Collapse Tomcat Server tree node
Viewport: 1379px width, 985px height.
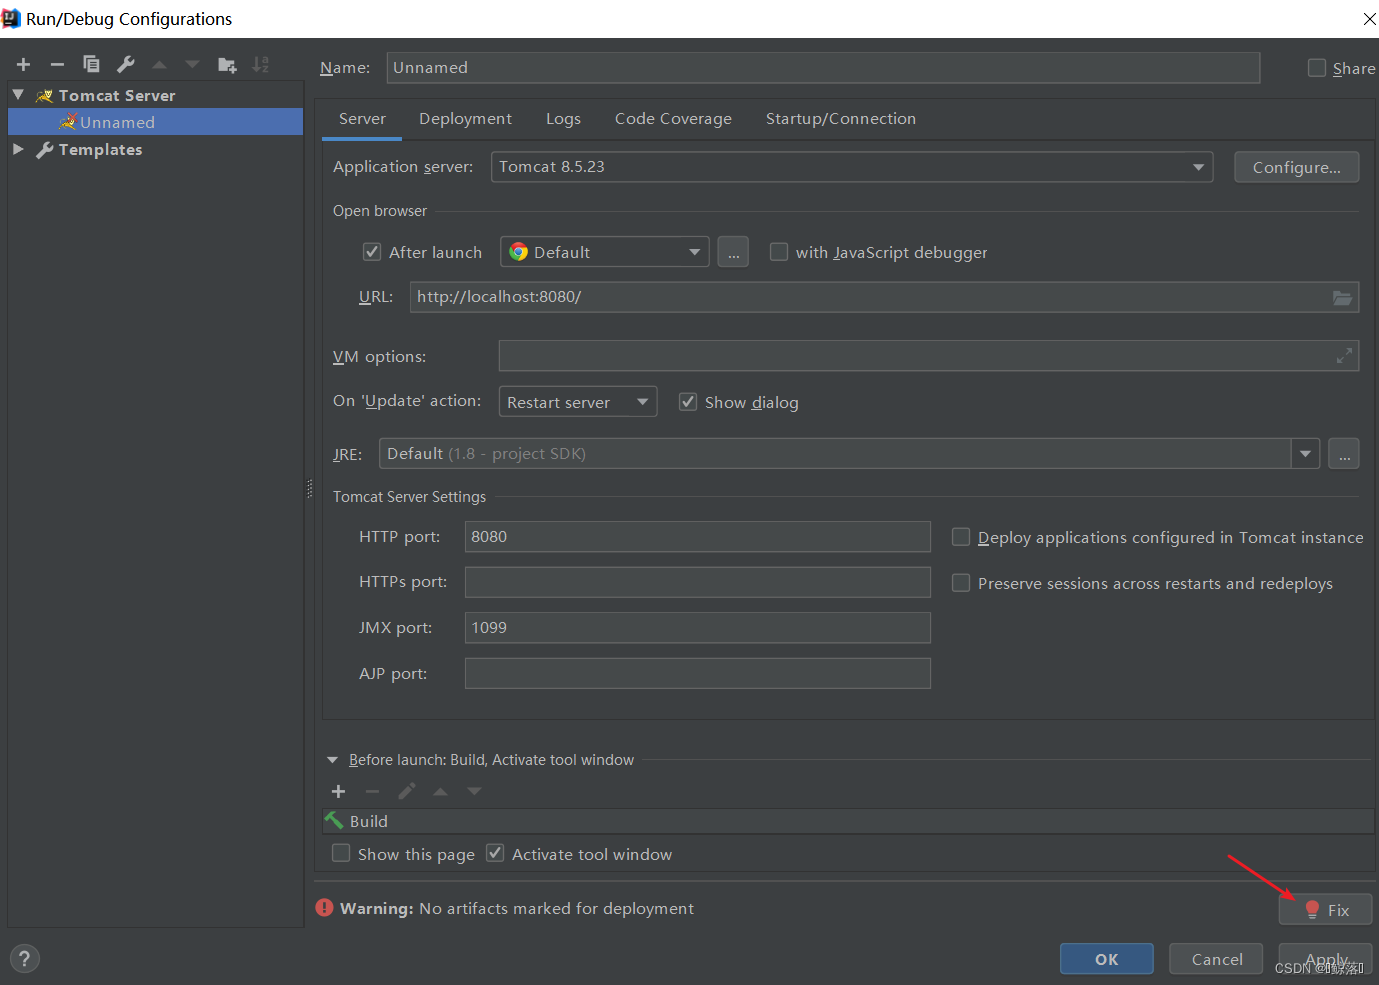click(18, 95)
